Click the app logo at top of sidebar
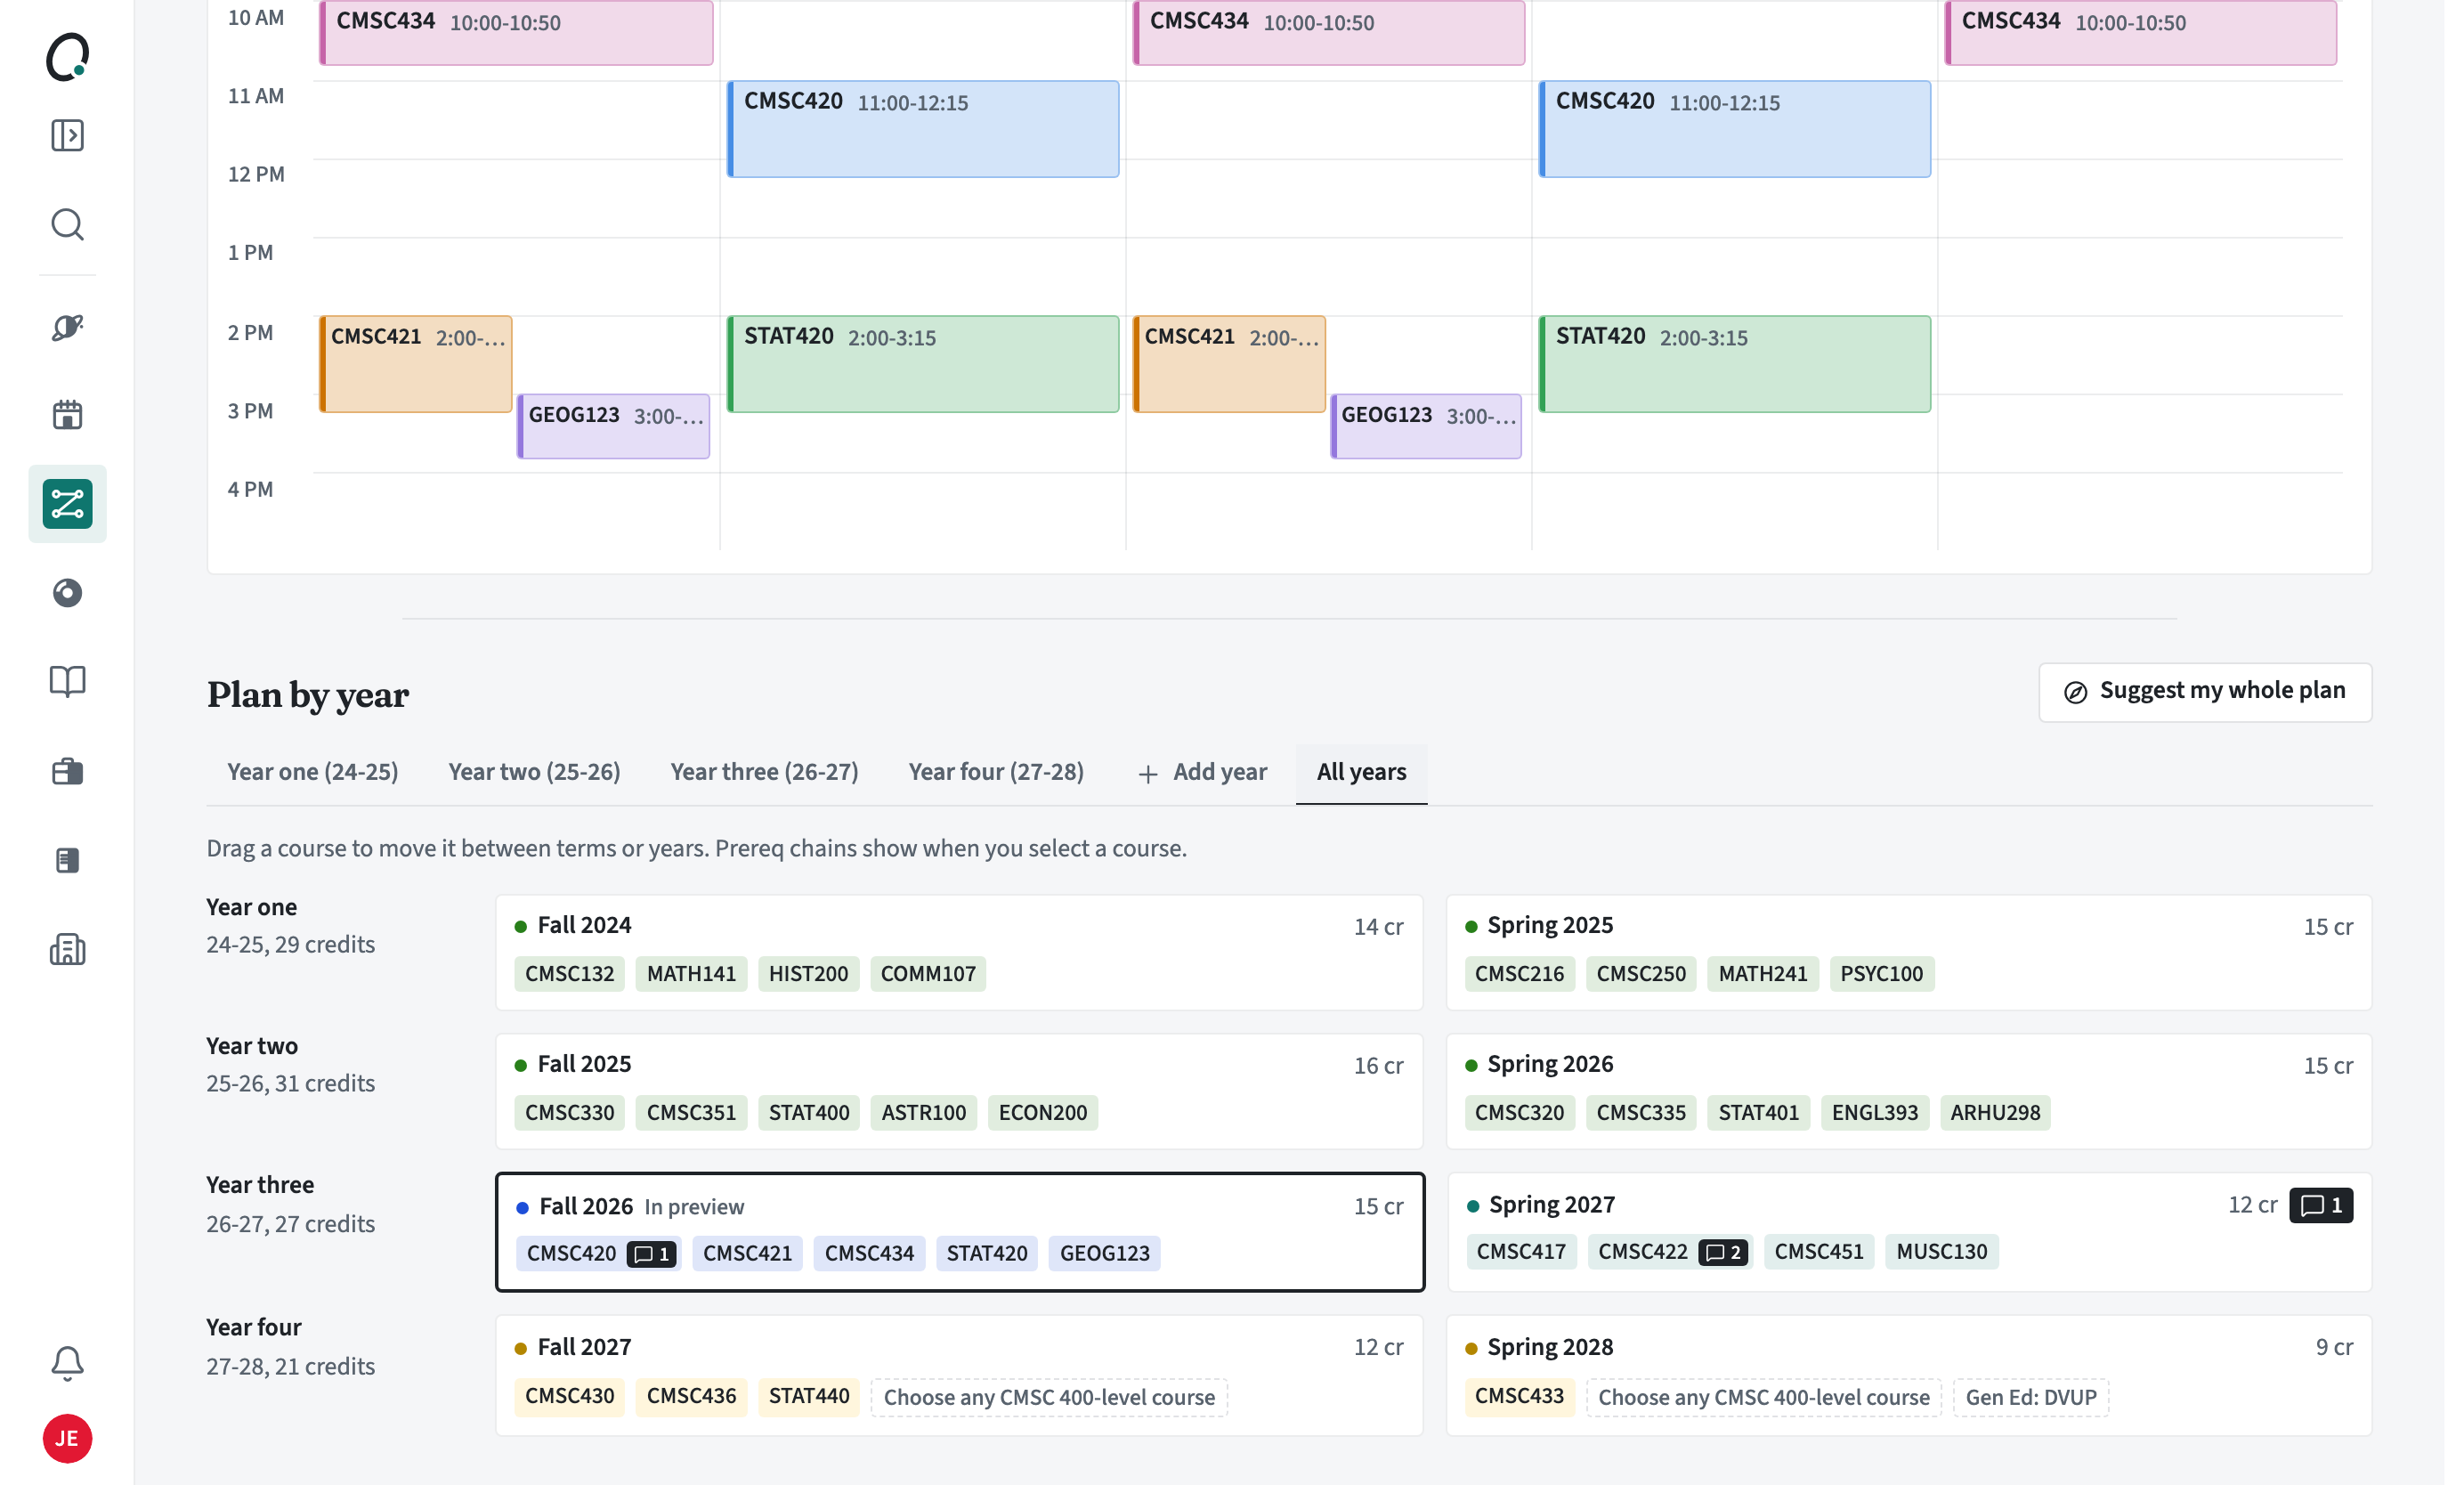 67,57
